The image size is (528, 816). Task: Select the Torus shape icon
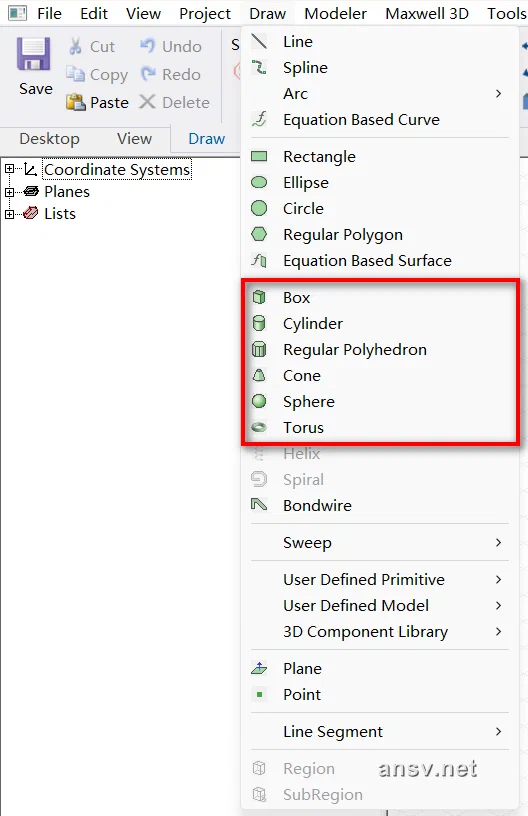(x=259, y=427)
